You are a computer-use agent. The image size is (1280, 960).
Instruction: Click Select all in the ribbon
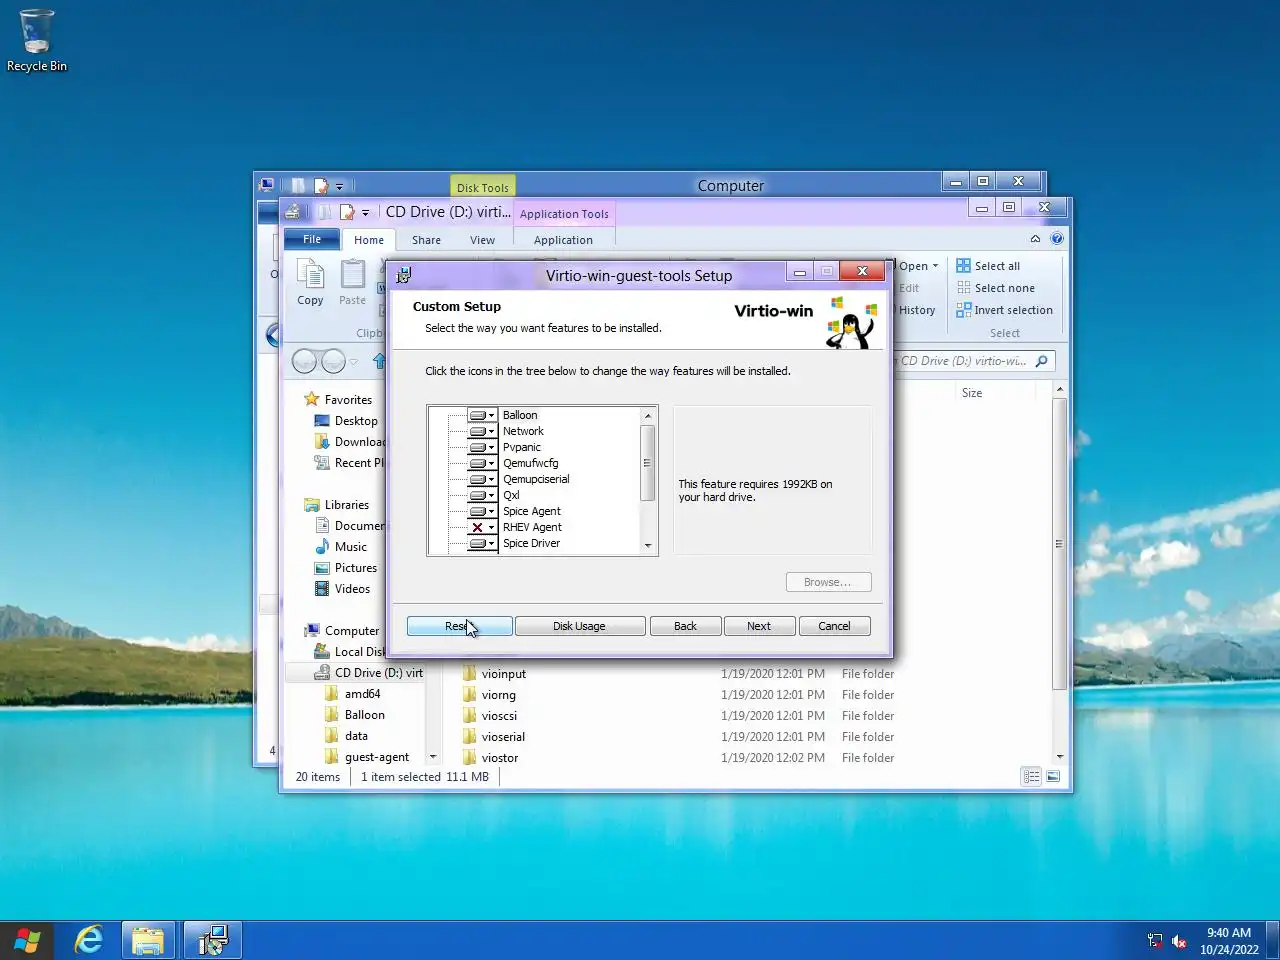988,266
